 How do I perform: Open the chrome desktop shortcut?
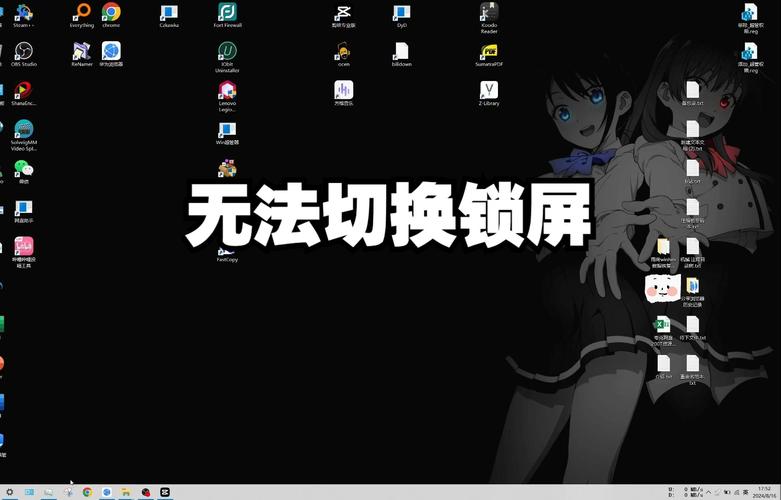111,16
